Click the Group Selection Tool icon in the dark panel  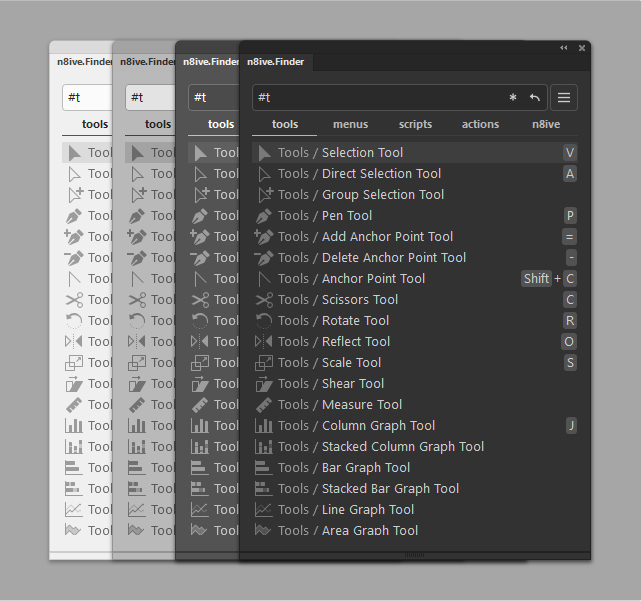(265, 195)
